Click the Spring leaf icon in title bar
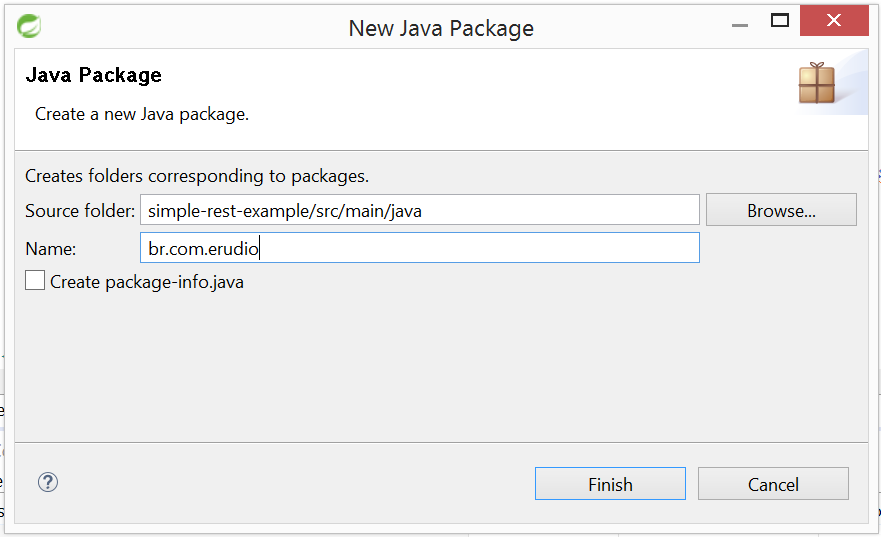881x537 pixels. 30,27
